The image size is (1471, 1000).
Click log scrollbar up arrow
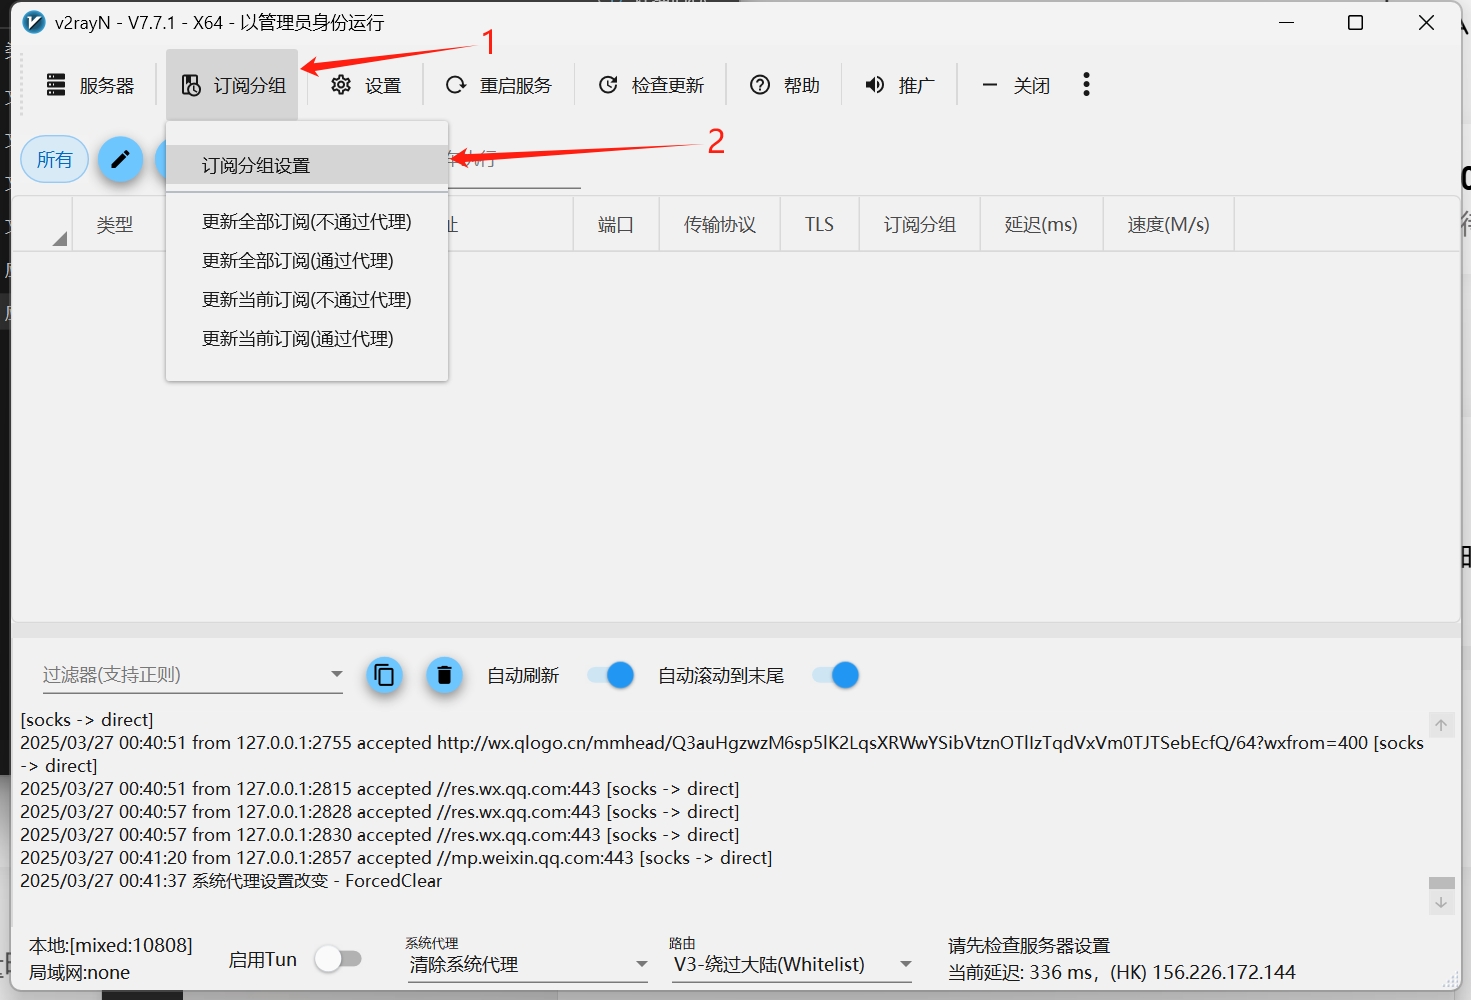coord(1441,725)
